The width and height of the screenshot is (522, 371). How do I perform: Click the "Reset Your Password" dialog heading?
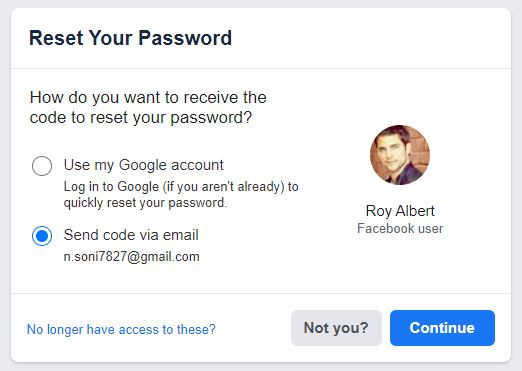coord(130,38)
